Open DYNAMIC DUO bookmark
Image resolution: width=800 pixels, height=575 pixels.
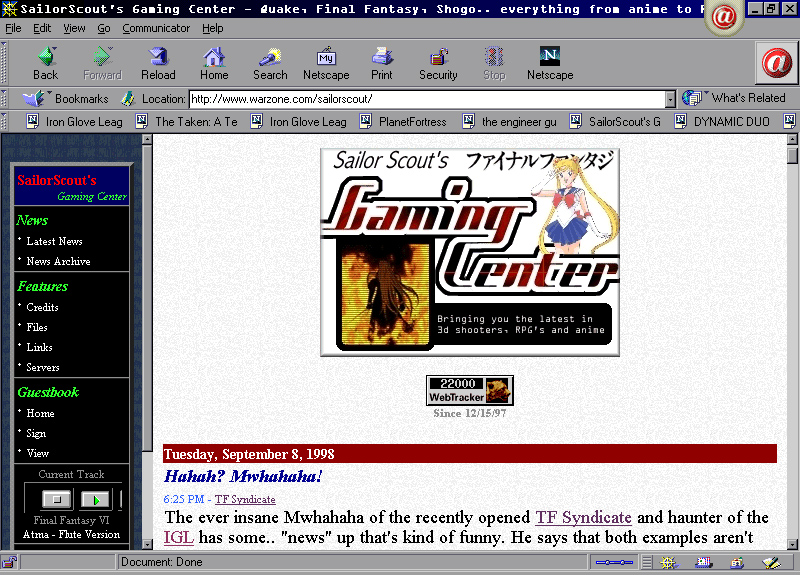click(722, 121)
